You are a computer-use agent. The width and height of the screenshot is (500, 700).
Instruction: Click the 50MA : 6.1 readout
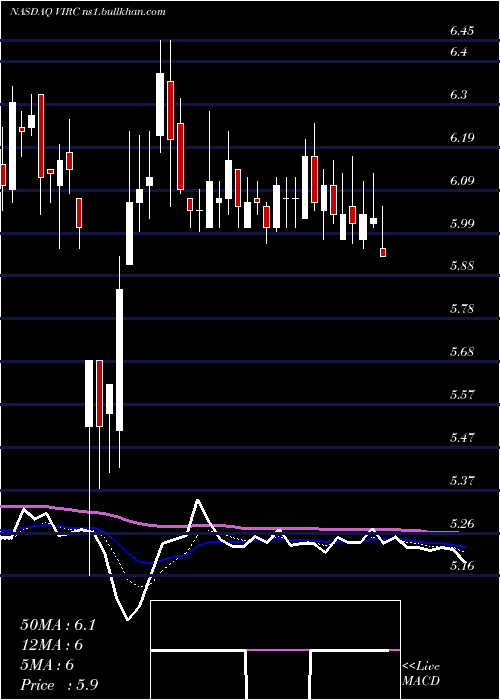58,625
